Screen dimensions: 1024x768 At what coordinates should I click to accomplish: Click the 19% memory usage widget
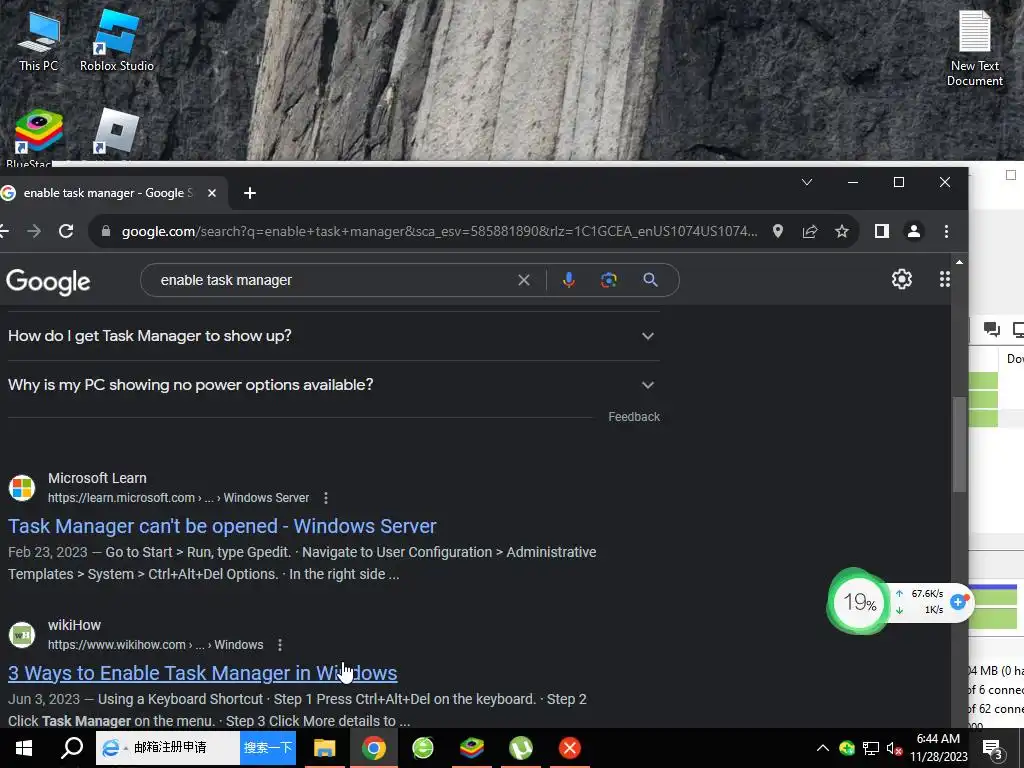[x=859, y=602]
